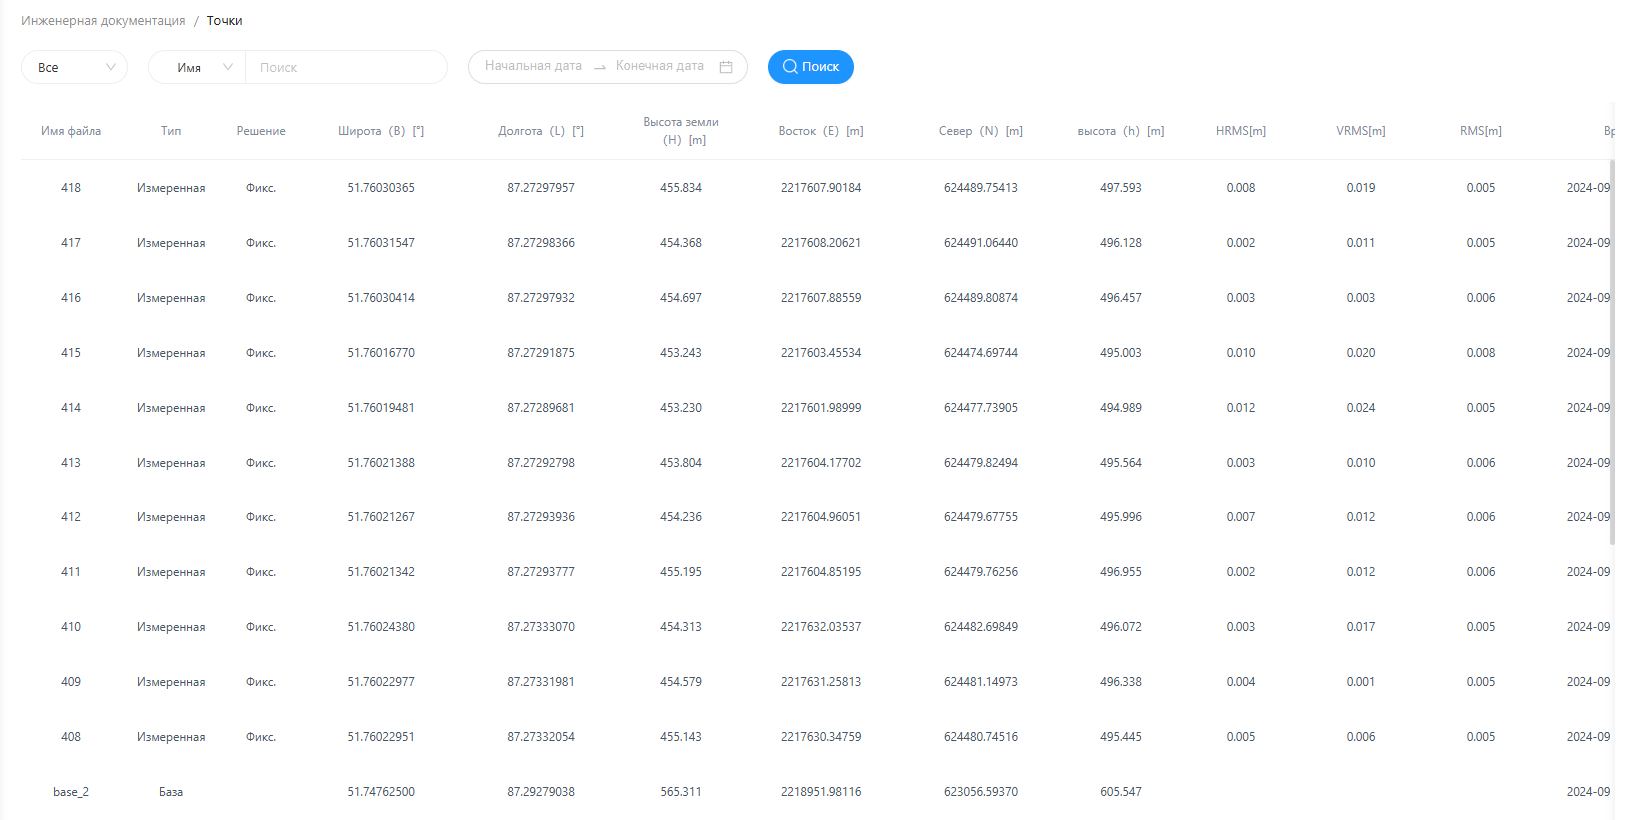The width and height of the screenshot is (1636, 820).
Task: Focus the 'Поиск' text input field
Action: 346,67
